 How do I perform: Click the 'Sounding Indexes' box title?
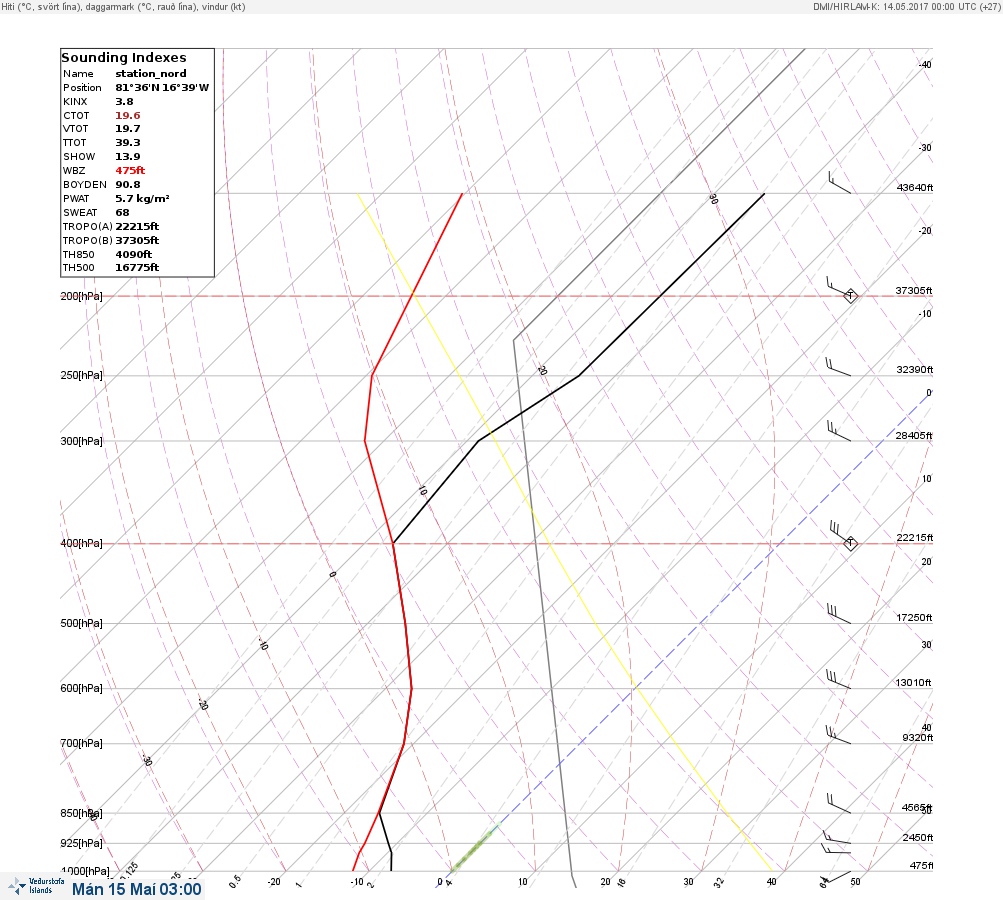123,57
